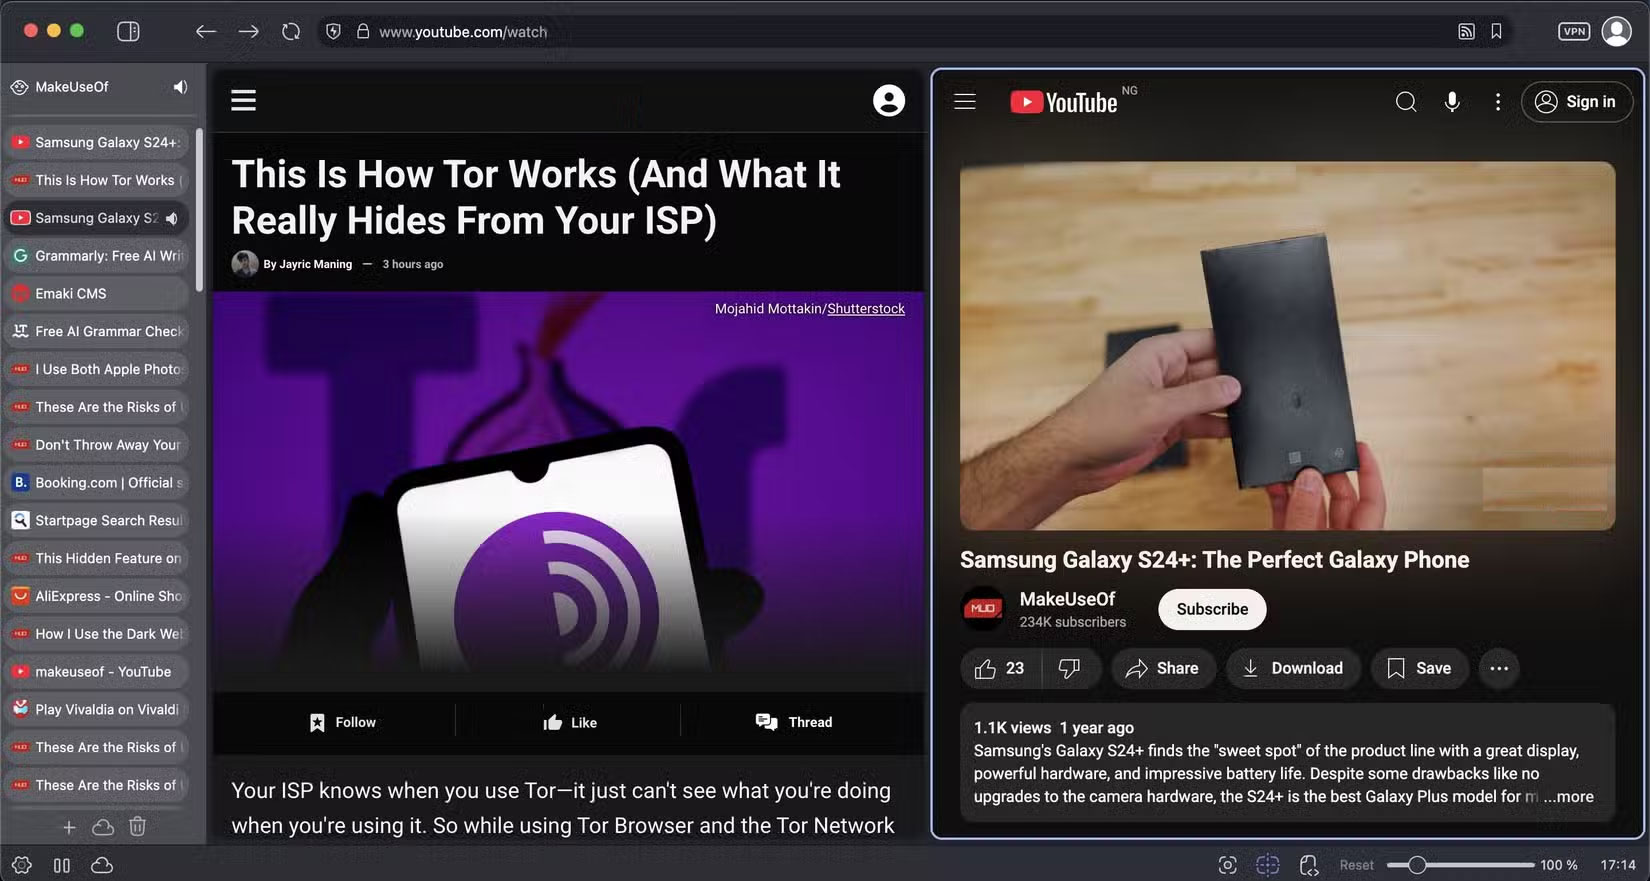The width and height of the screenshot is (1650, 881).
Task: Switch to I Use Both Apple Photos tab
Action: [96, 369]
